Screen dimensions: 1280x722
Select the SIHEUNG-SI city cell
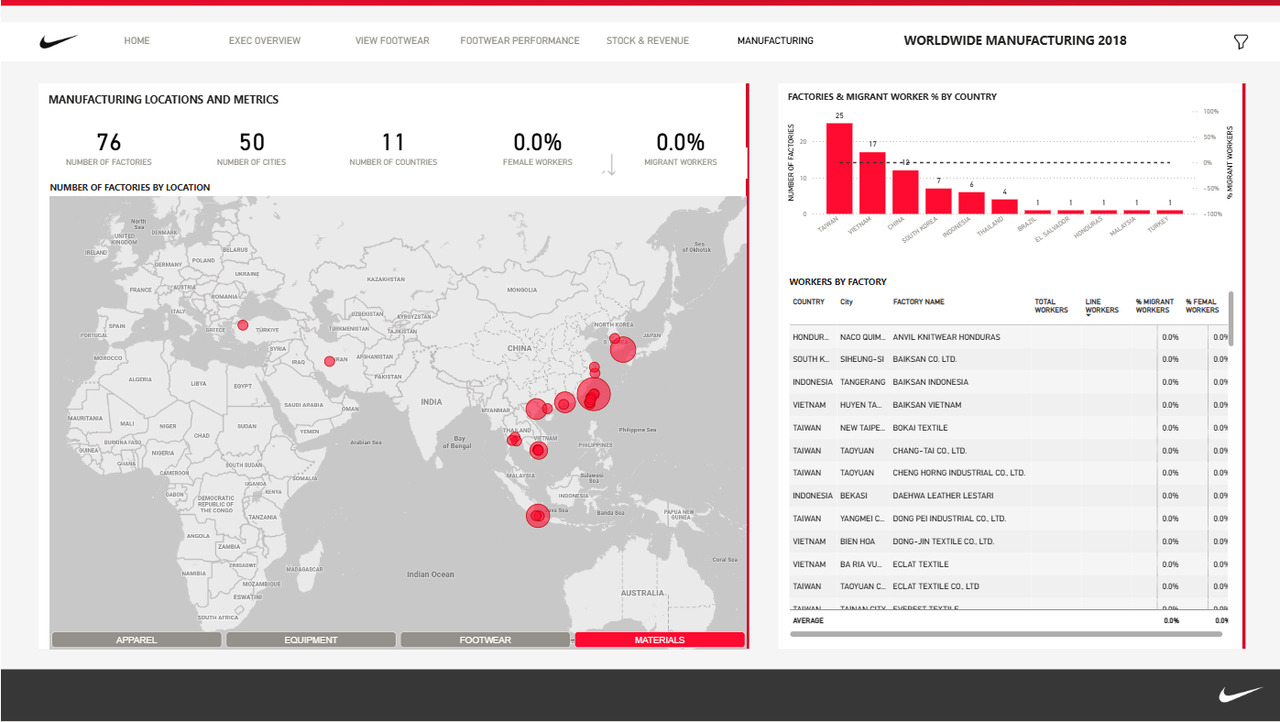pos(862,359)
